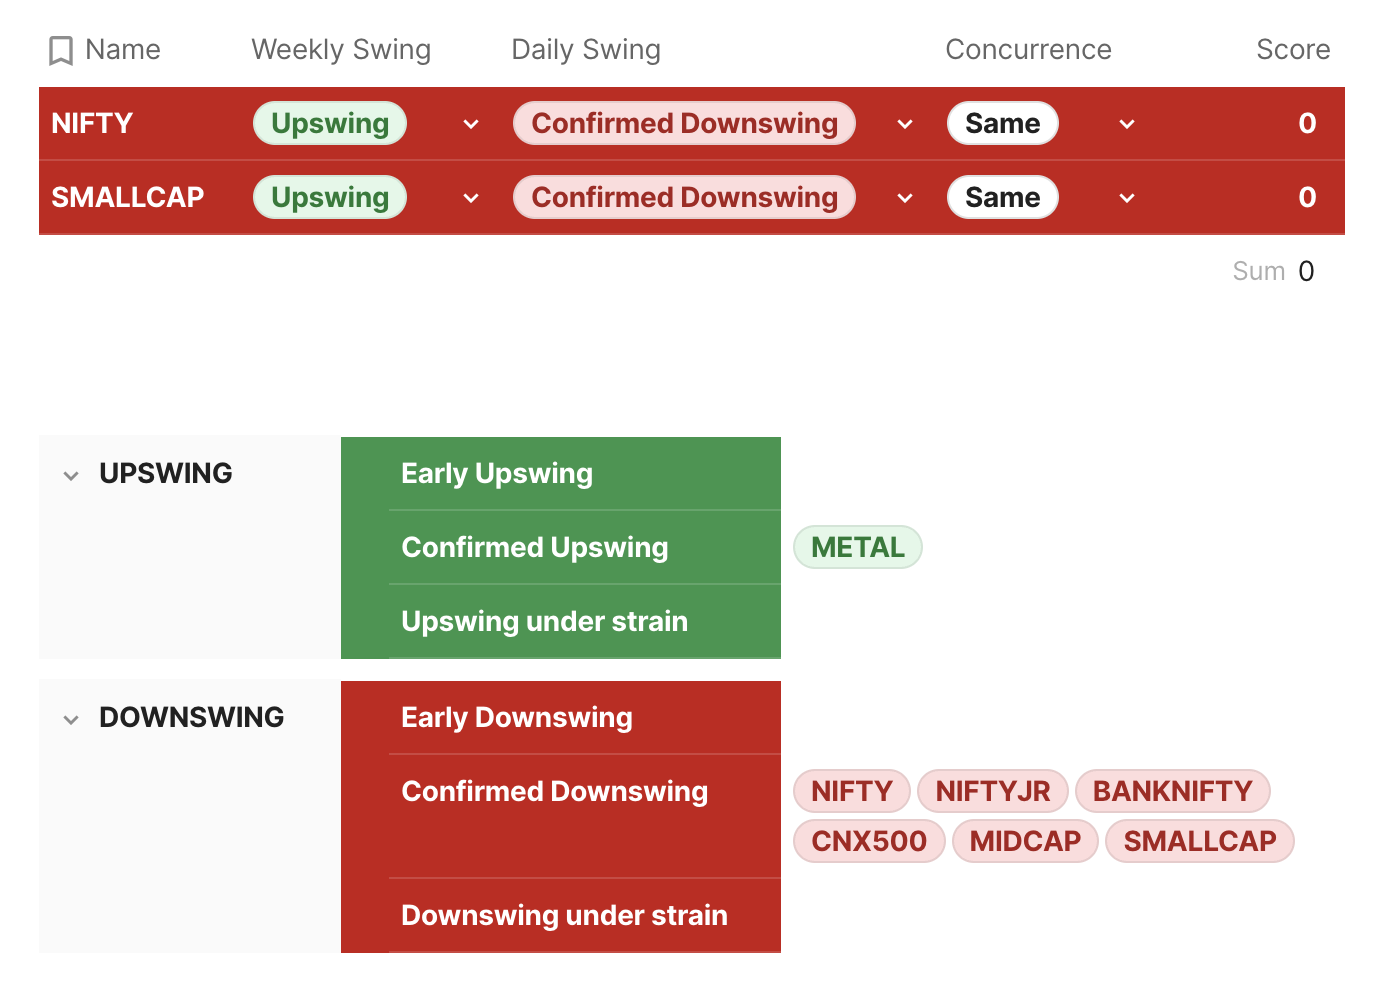Click the NIFTYJR tag
The image size is (1386, 998).
tap(993, 791)
